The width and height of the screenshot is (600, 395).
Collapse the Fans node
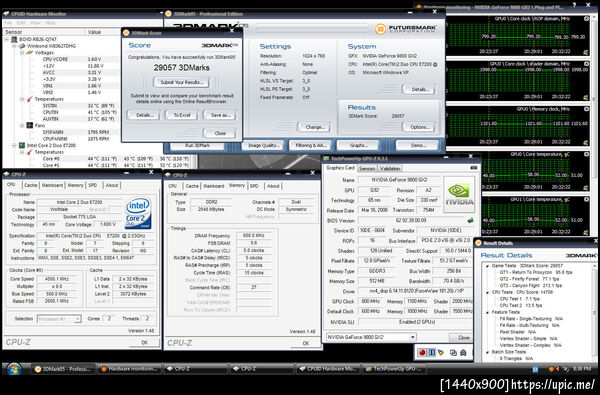point(22,126)
